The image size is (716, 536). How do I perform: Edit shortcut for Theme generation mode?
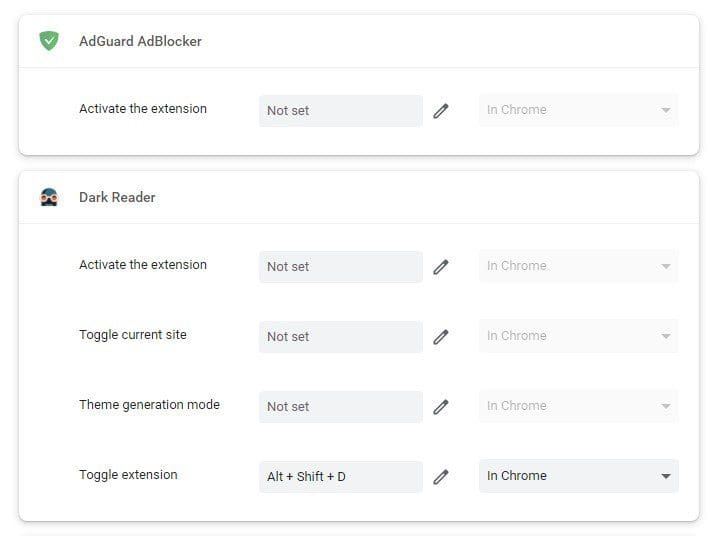pyautogui.click(x=441, y=407)
